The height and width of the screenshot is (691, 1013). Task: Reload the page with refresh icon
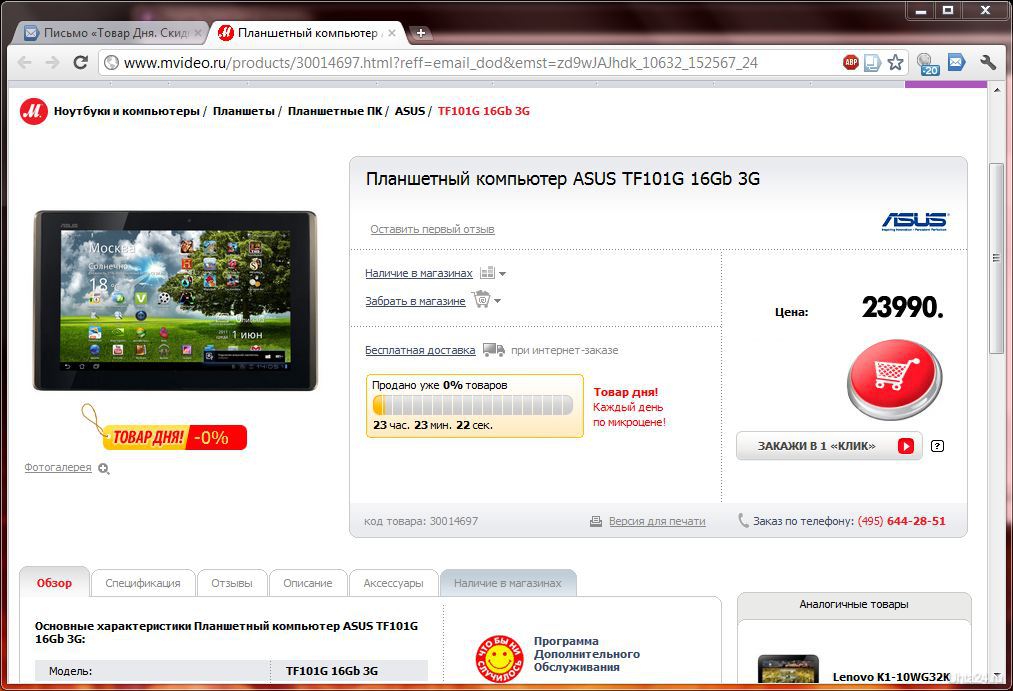(x=80, y=63)
